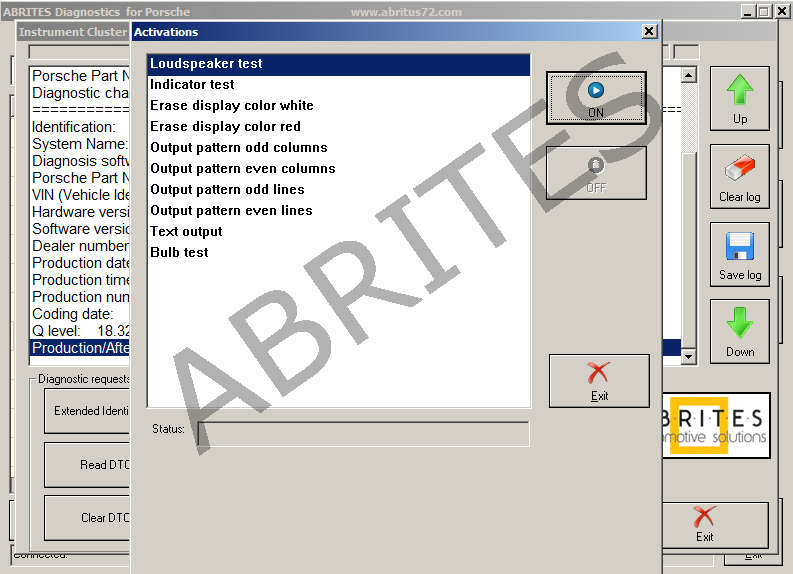Click the ABRITES logo image
This screenshot has width=793, height=574.
pos(716,426)
